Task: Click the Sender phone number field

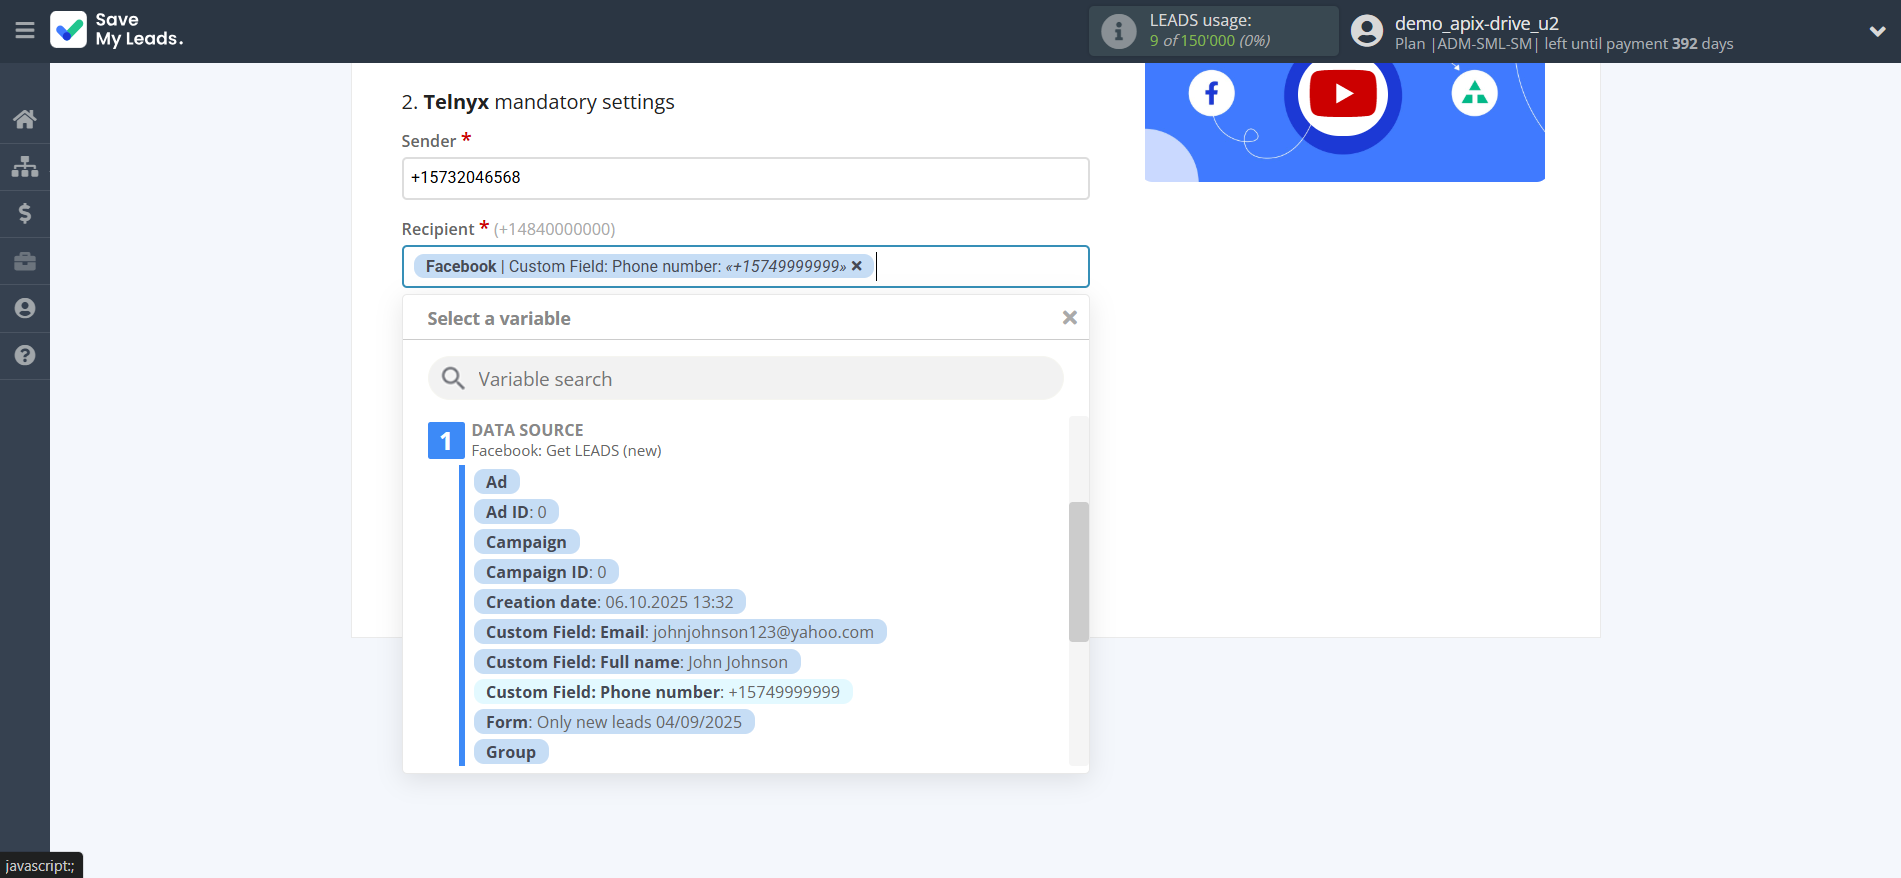Action: 745,178
